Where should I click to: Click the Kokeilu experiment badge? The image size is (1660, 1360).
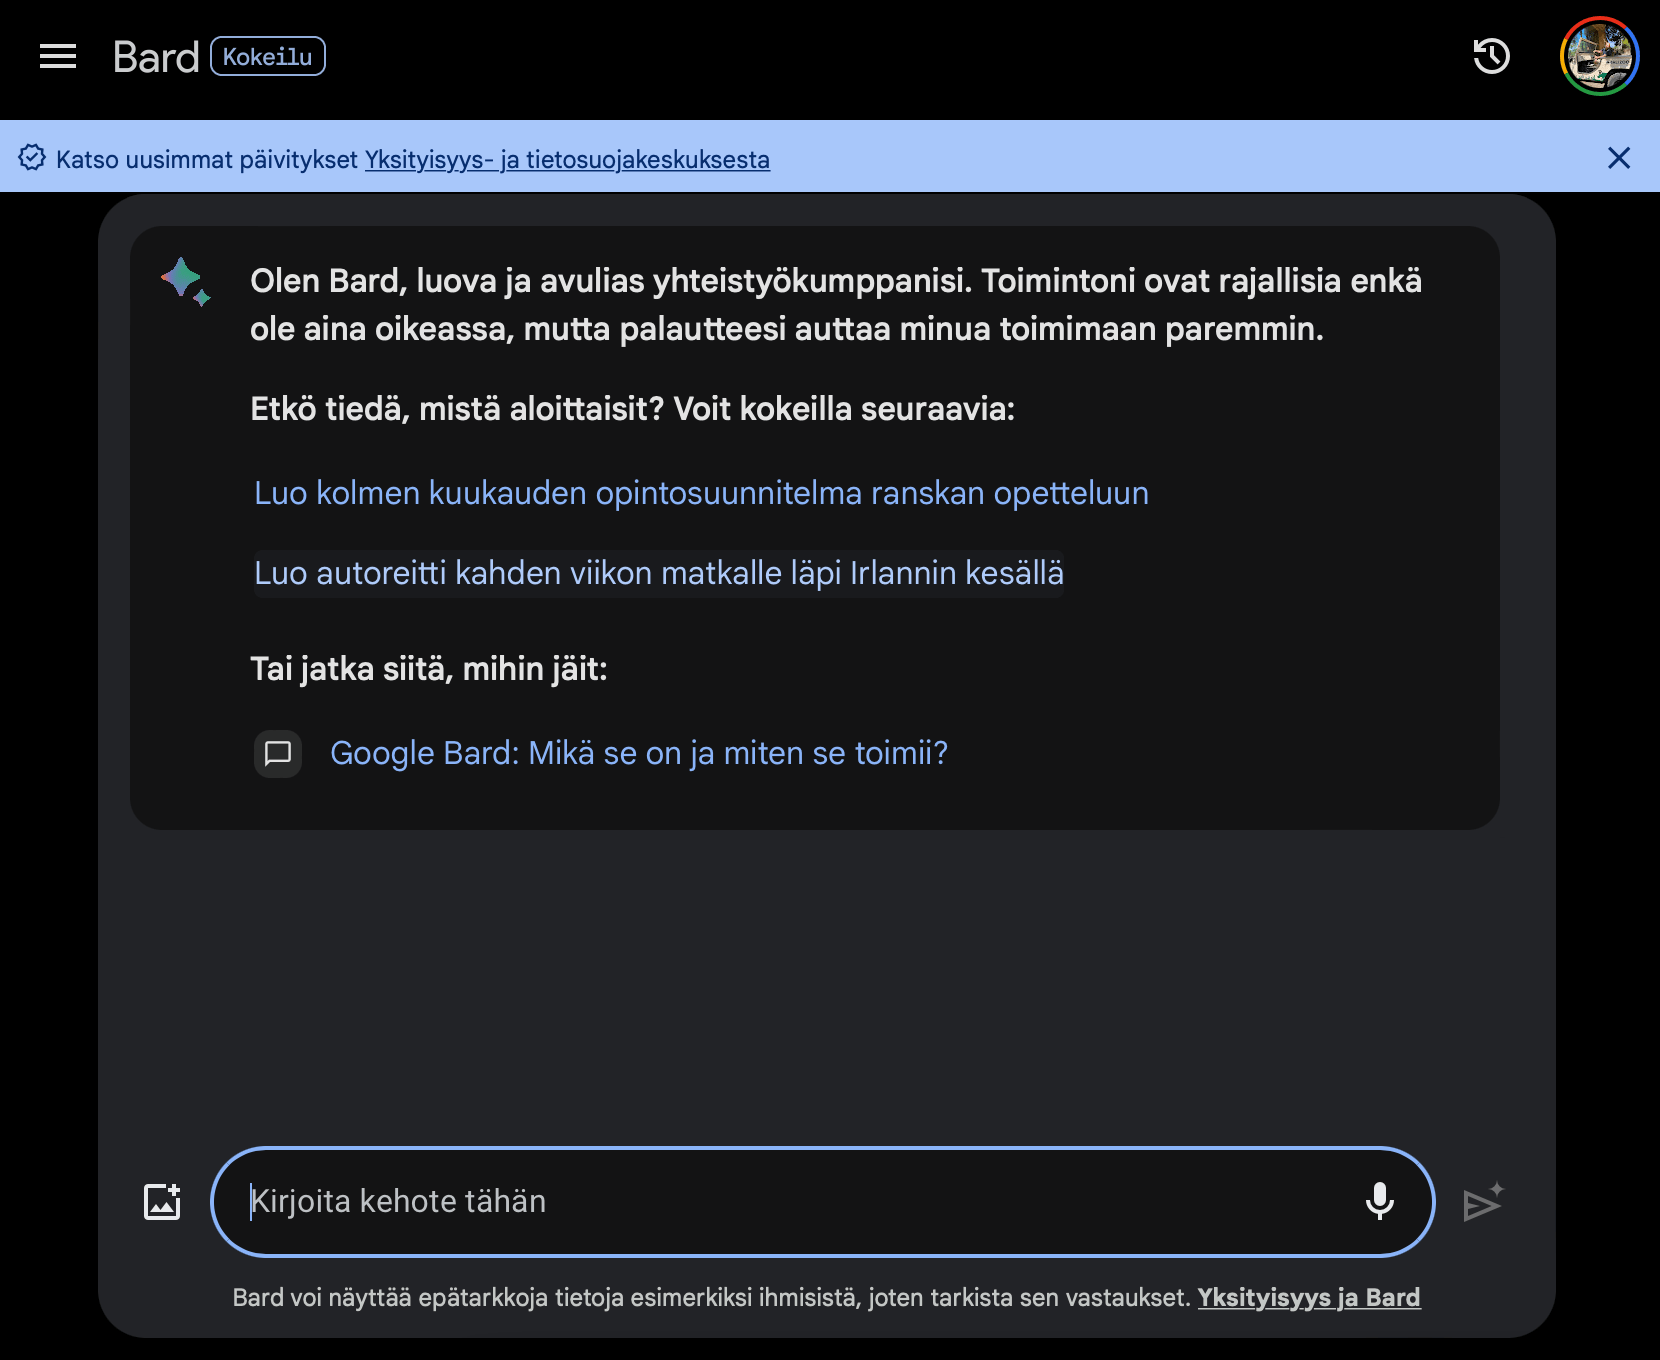tap(268, 56)
